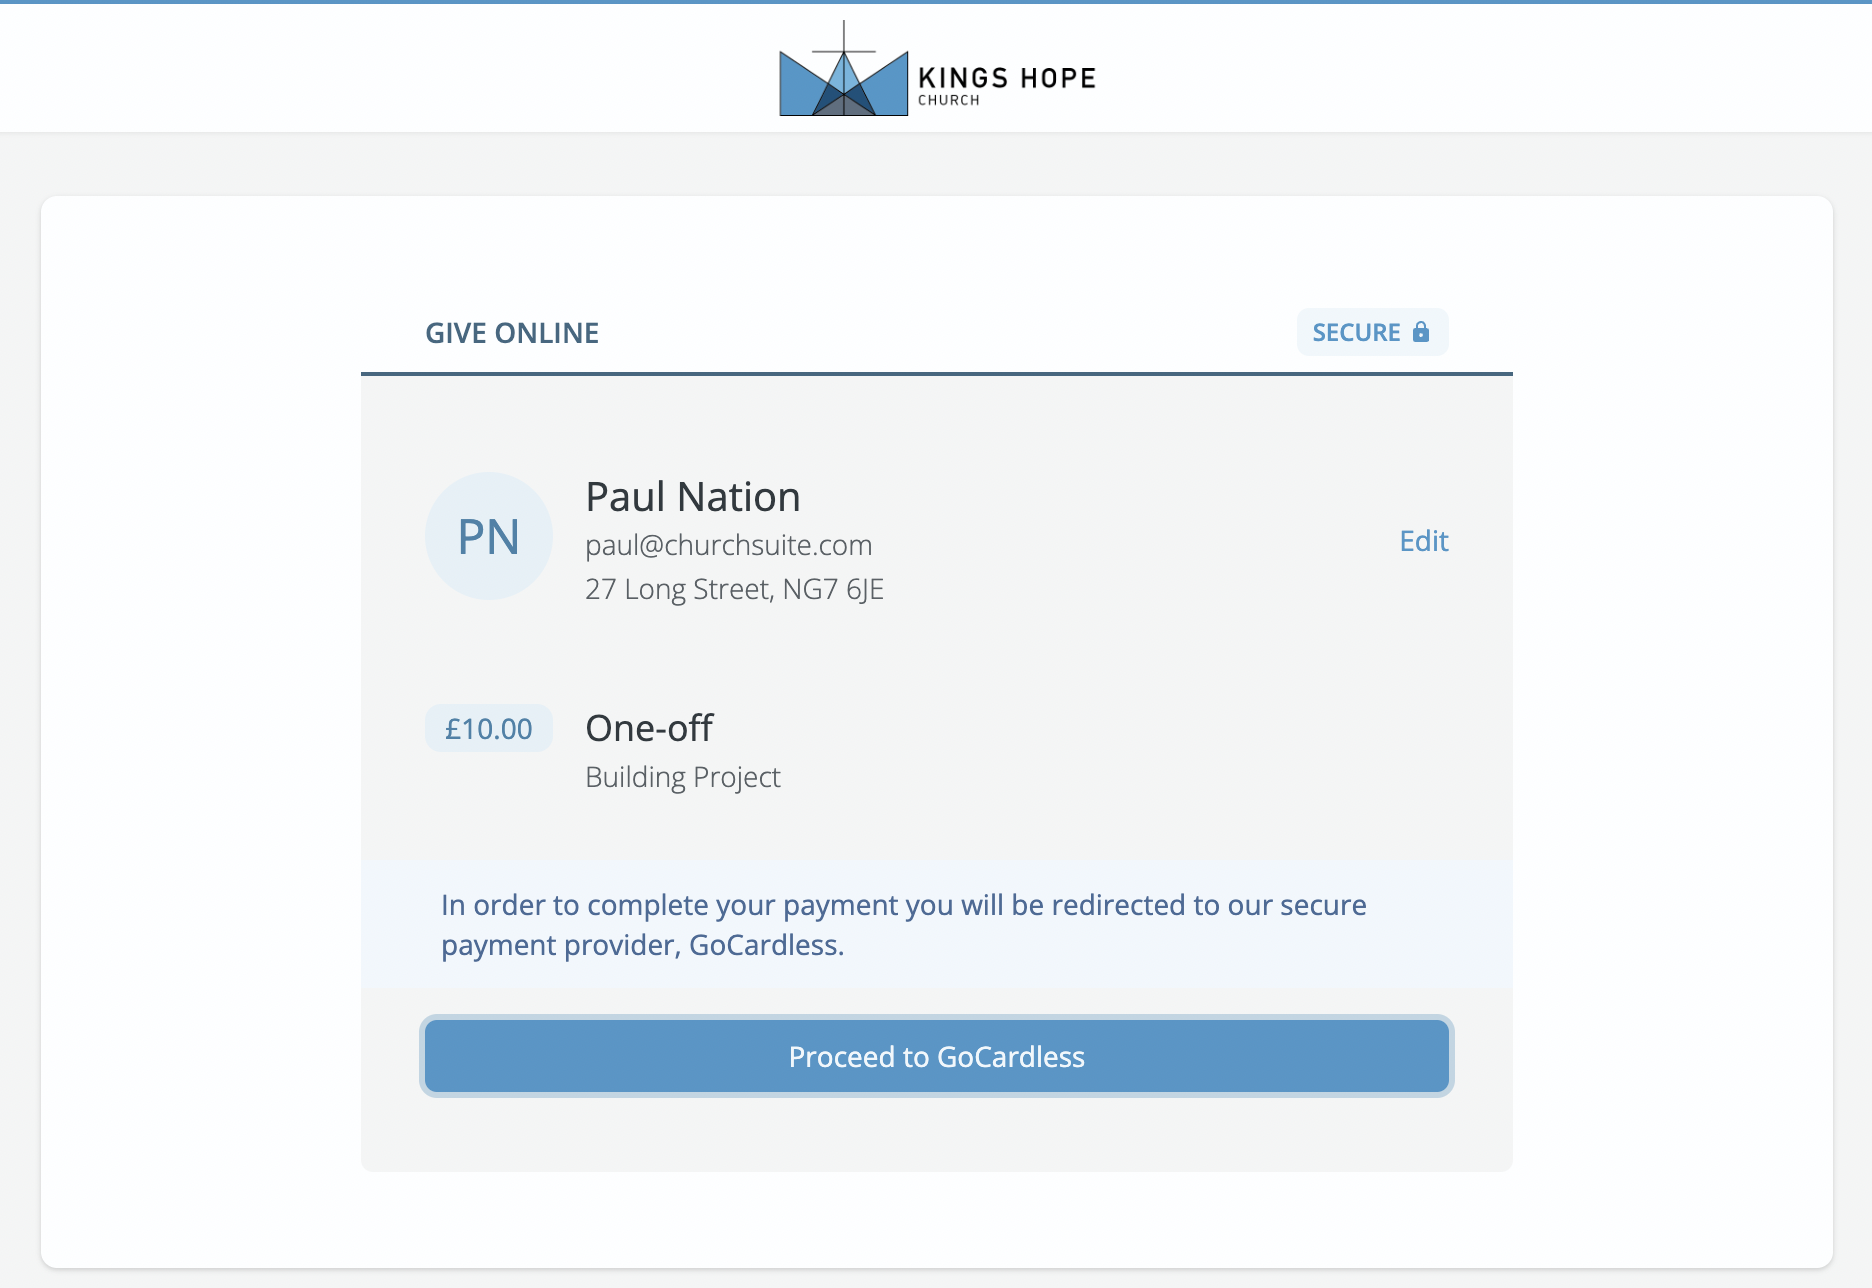Select the name Paul Nation
Screen dimensions: 1872x1288
pos(692,497)
